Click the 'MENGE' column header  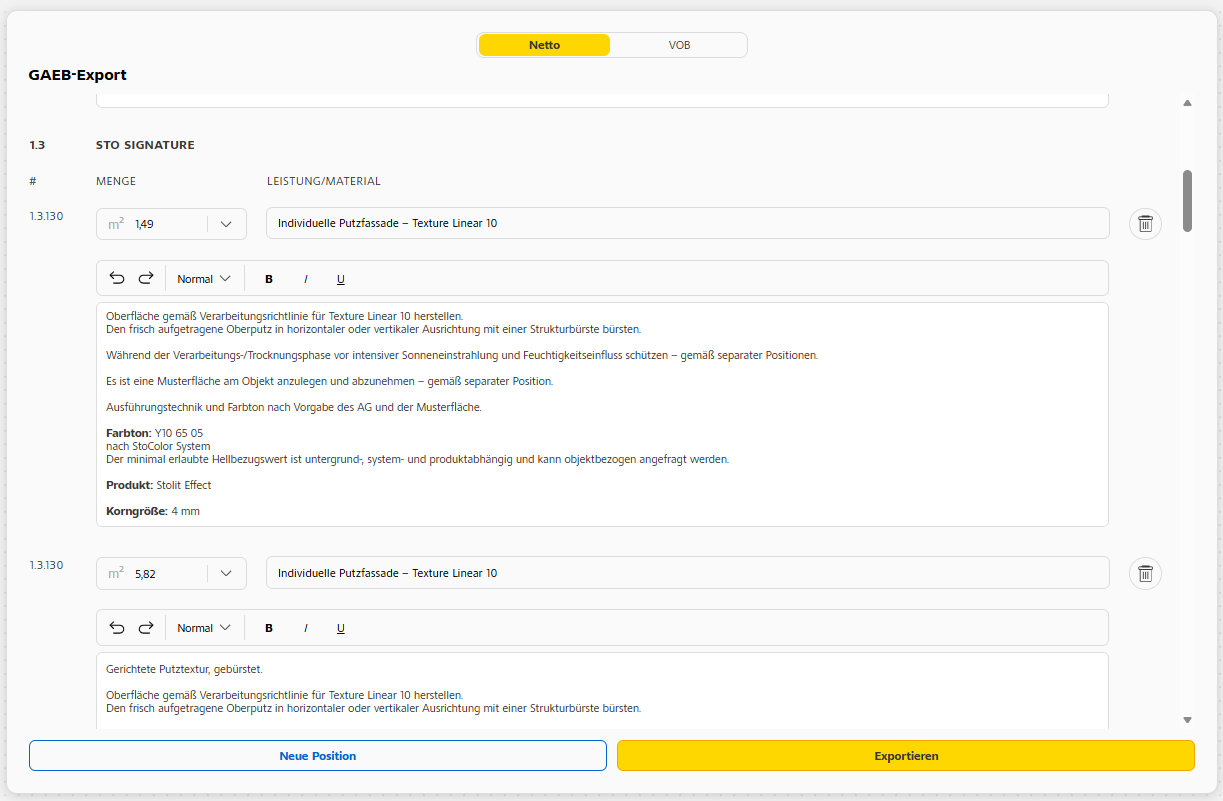(116, 182)
